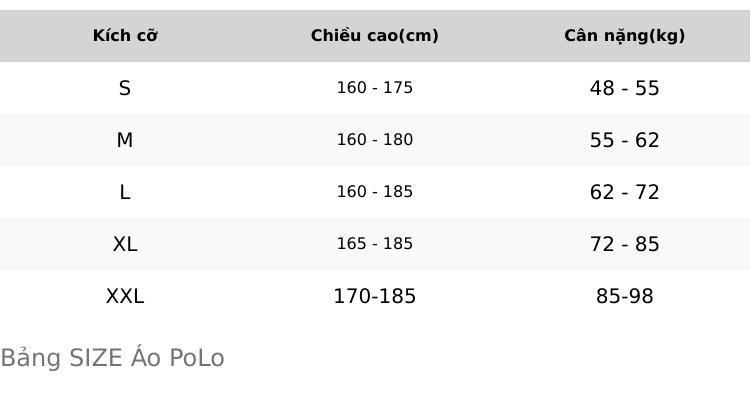750x394 pixels.
Task: Click the 160 - 180 height value
Action: tap(375, 140)
